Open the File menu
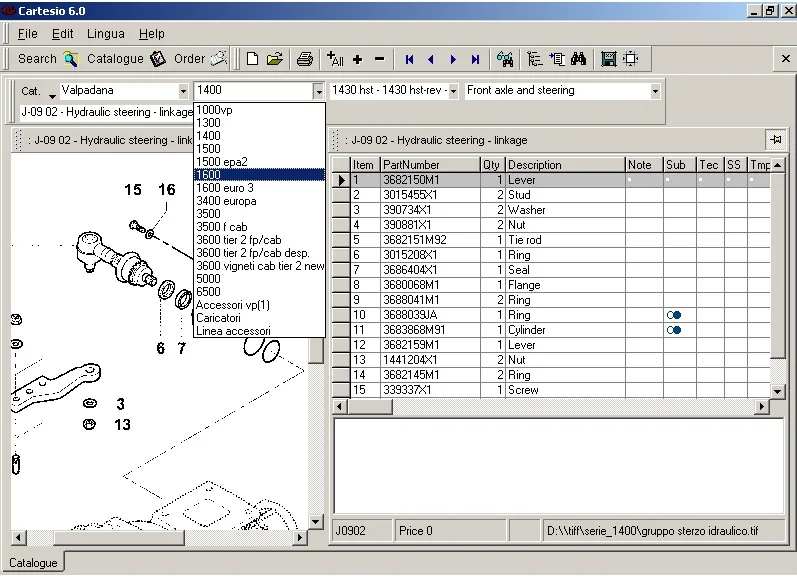The width and height of the screenshot is (797, 579). 27,34
